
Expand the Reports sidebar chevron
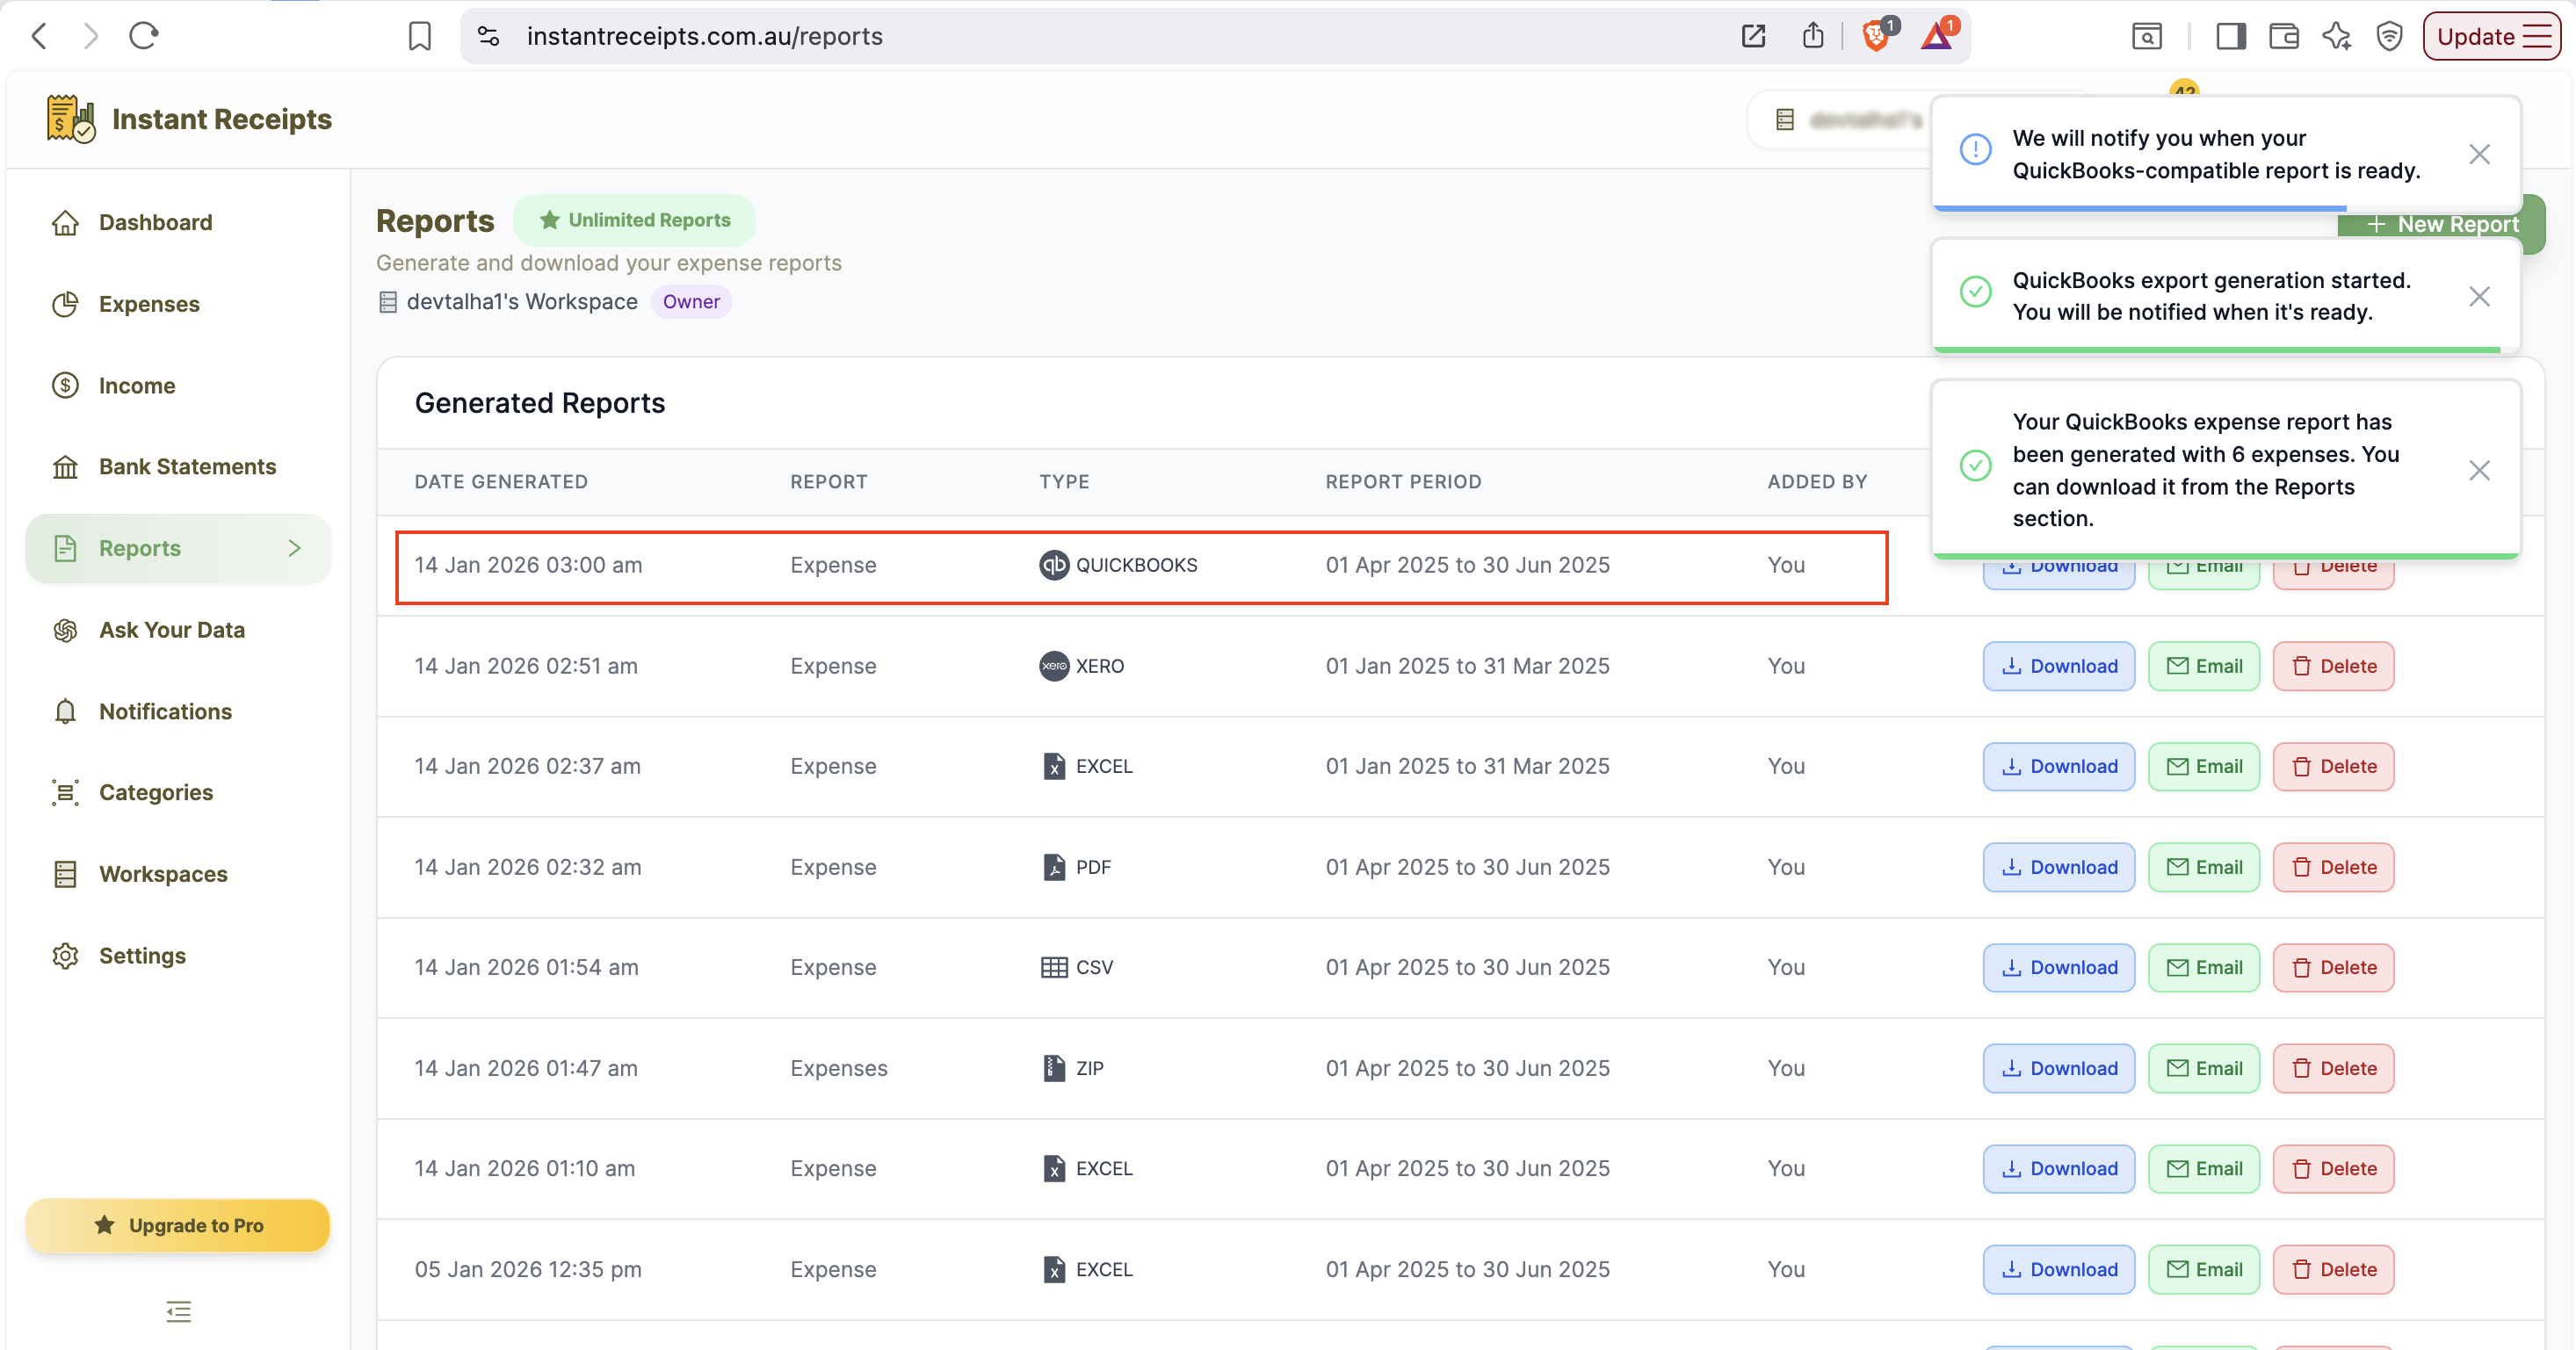coord(294,548)
